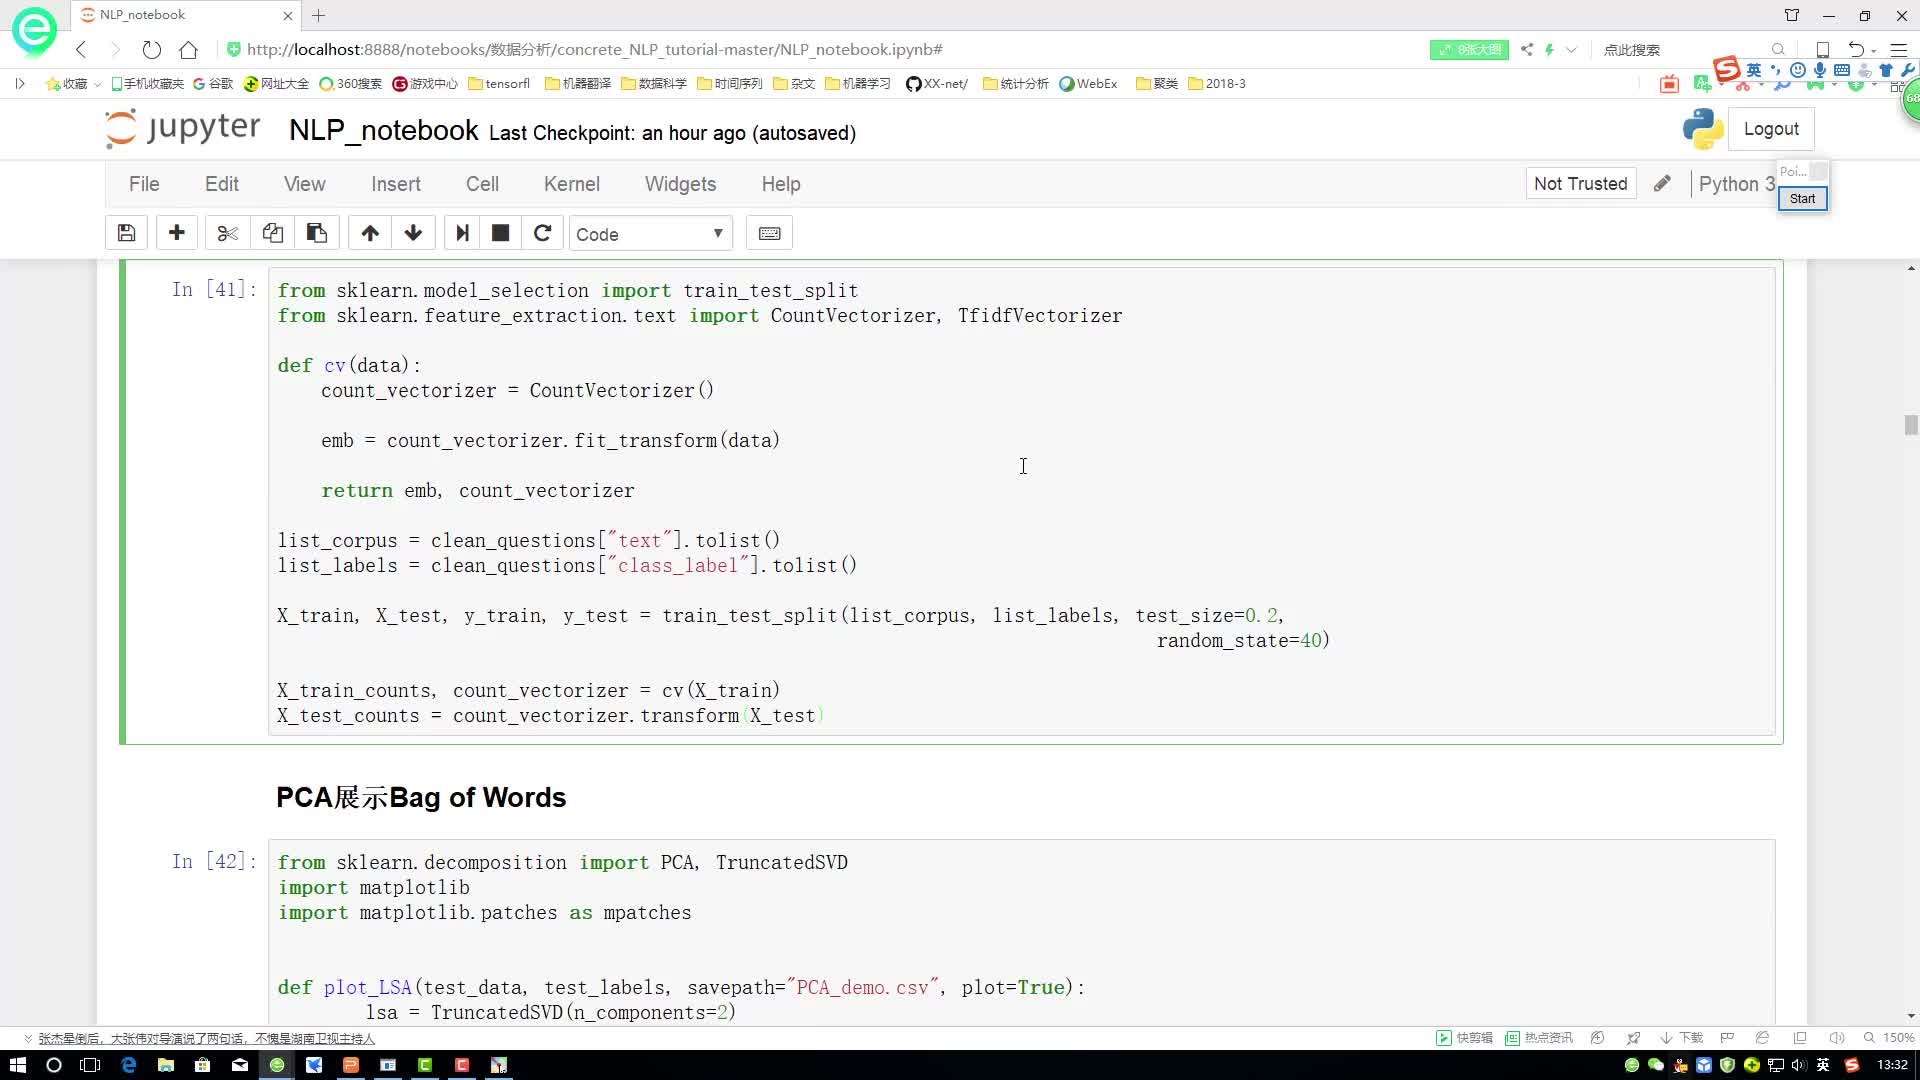Screen dimensions: 1920x1080
Task: Open File Explorer from the taskbar
Action: pos(165,1065)
